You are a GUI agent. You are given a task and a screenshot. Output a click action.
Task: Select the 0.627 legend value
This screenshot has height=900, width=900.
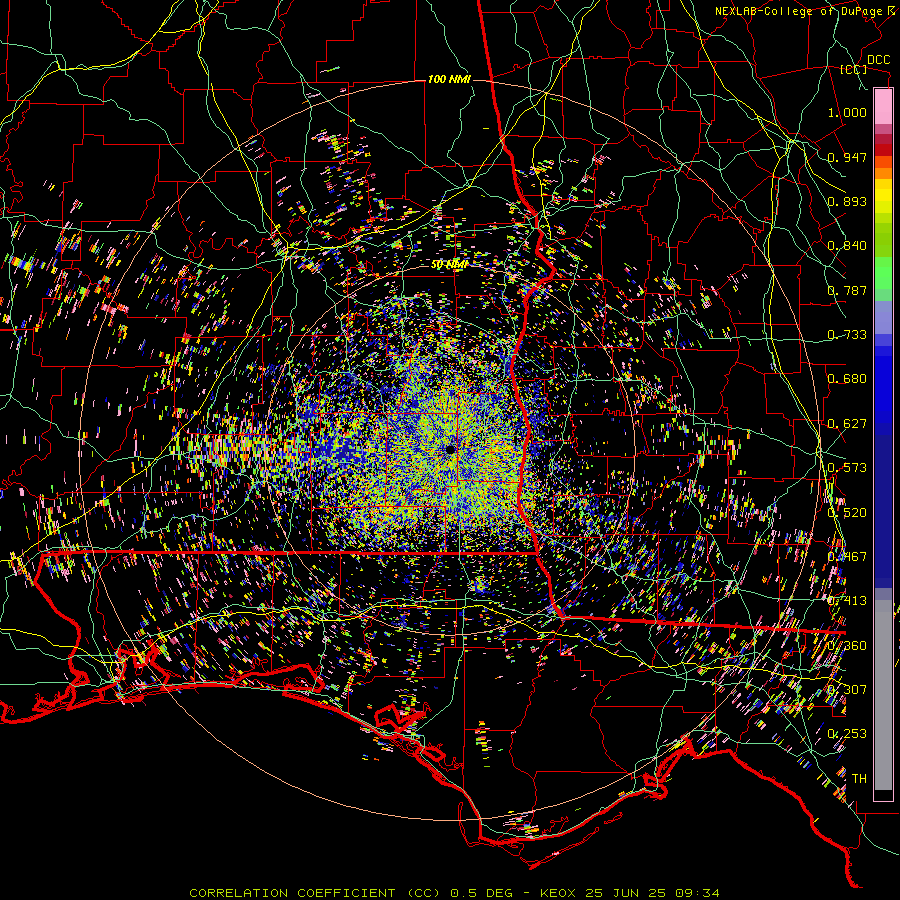pos(847,424)
